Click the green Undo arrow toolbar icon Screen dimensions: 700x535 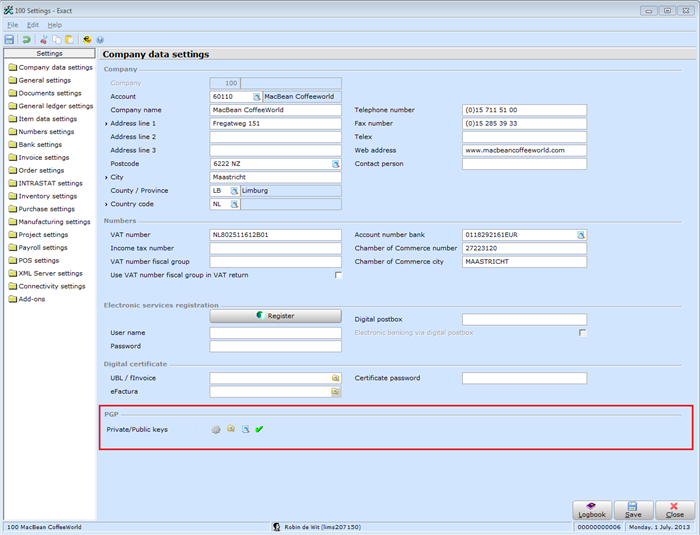click(26, 40)
